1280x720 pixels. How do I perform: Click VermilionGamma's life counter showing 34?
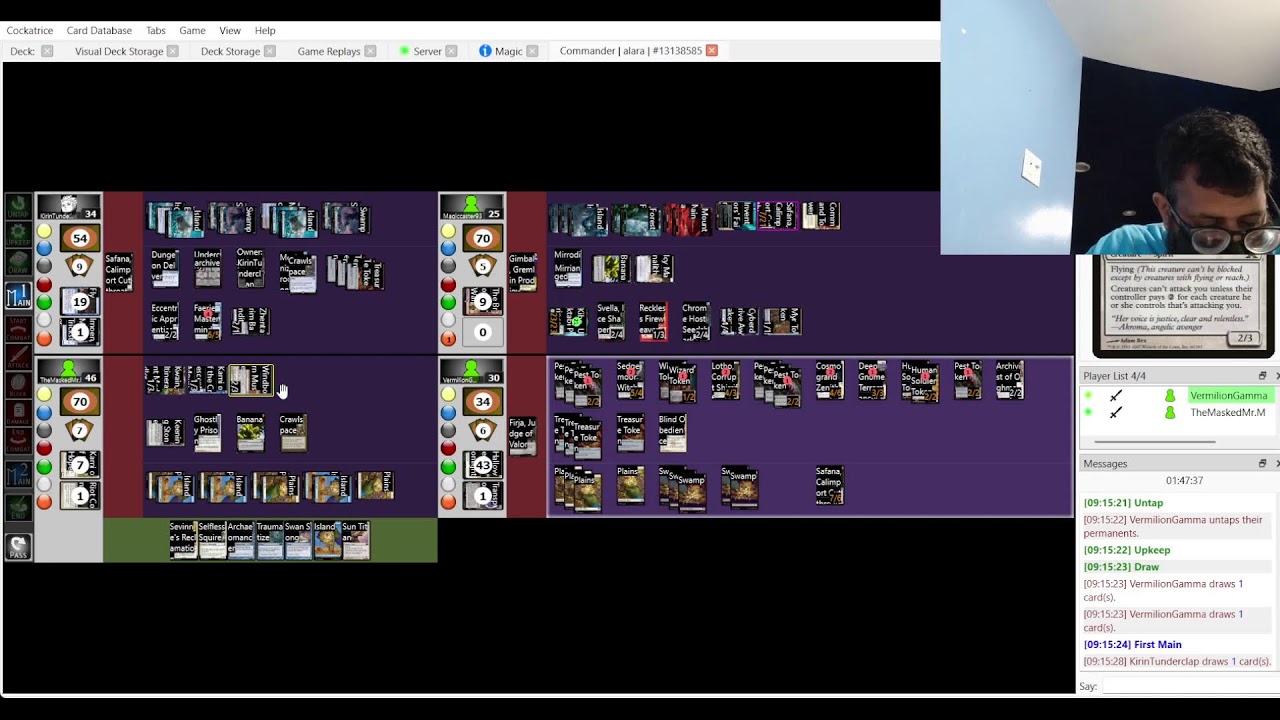pyautogui.click(x=483, y=402)
